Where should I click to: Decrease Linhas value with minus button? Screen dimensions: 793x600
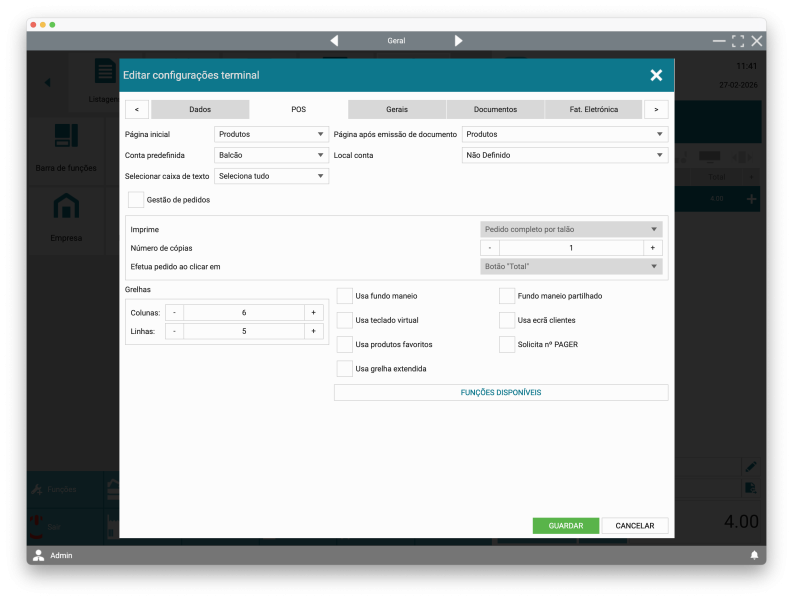pyautogui.click(x=174, y=331)
